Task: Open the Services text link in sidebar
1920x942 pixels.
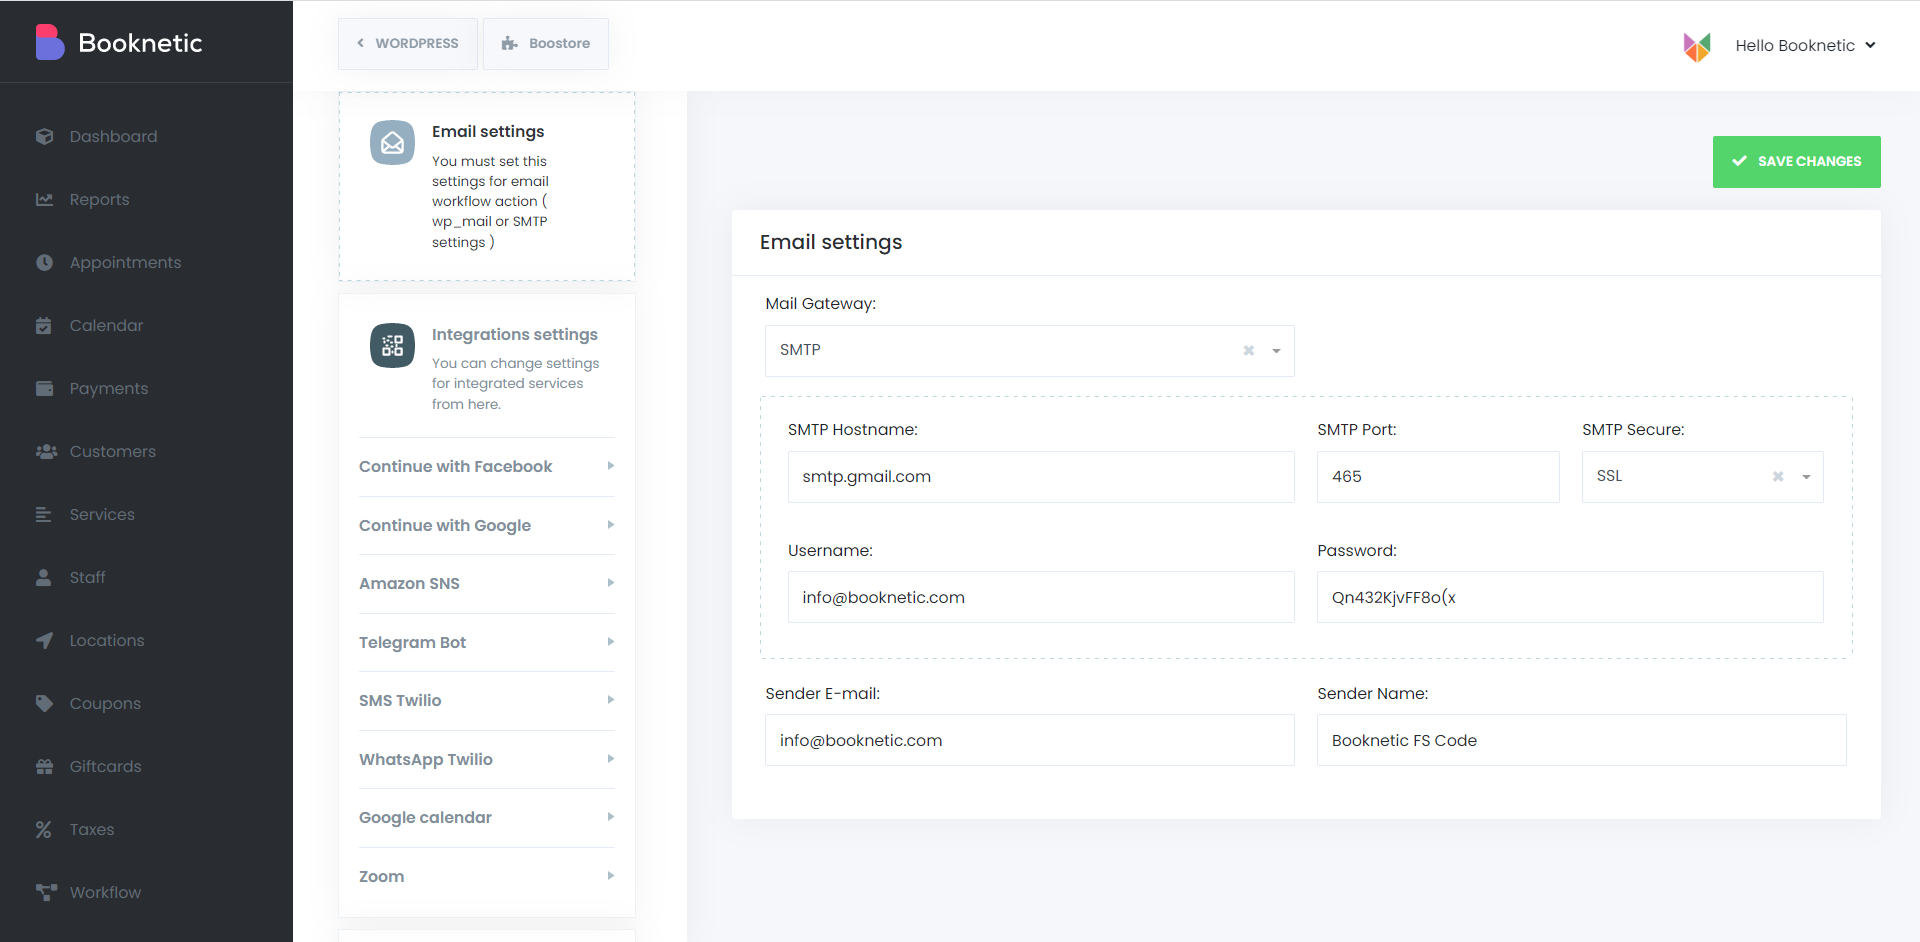Action: [x=102, y=514]
